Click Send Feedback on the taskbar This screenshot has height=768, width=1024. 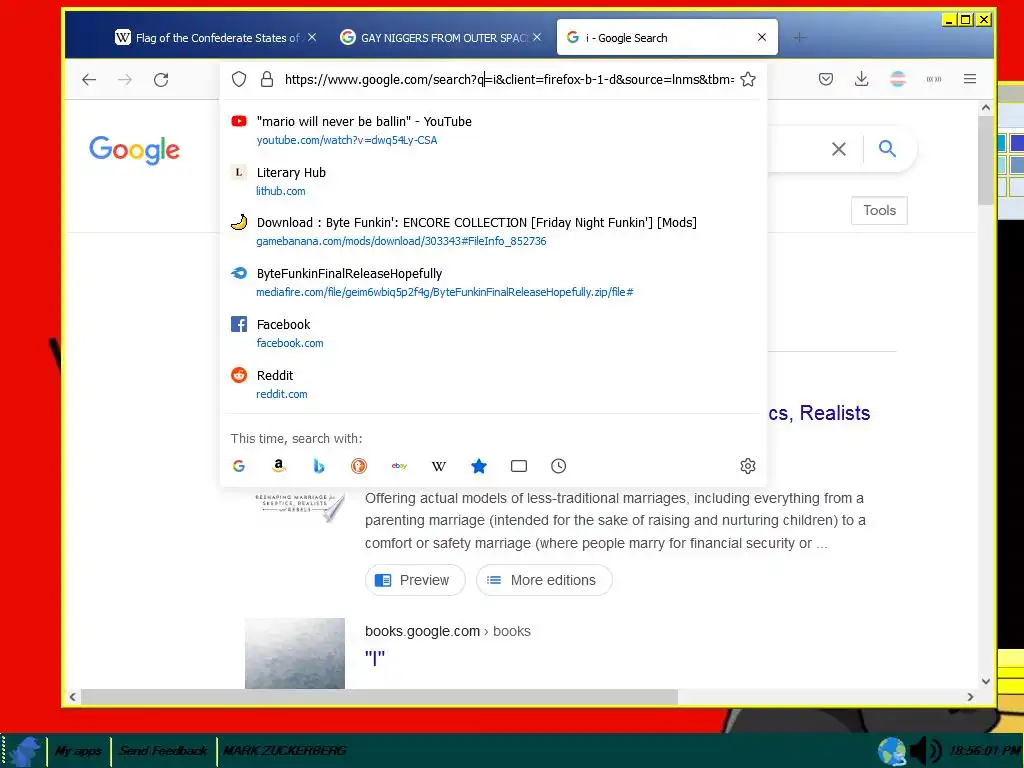163,751
